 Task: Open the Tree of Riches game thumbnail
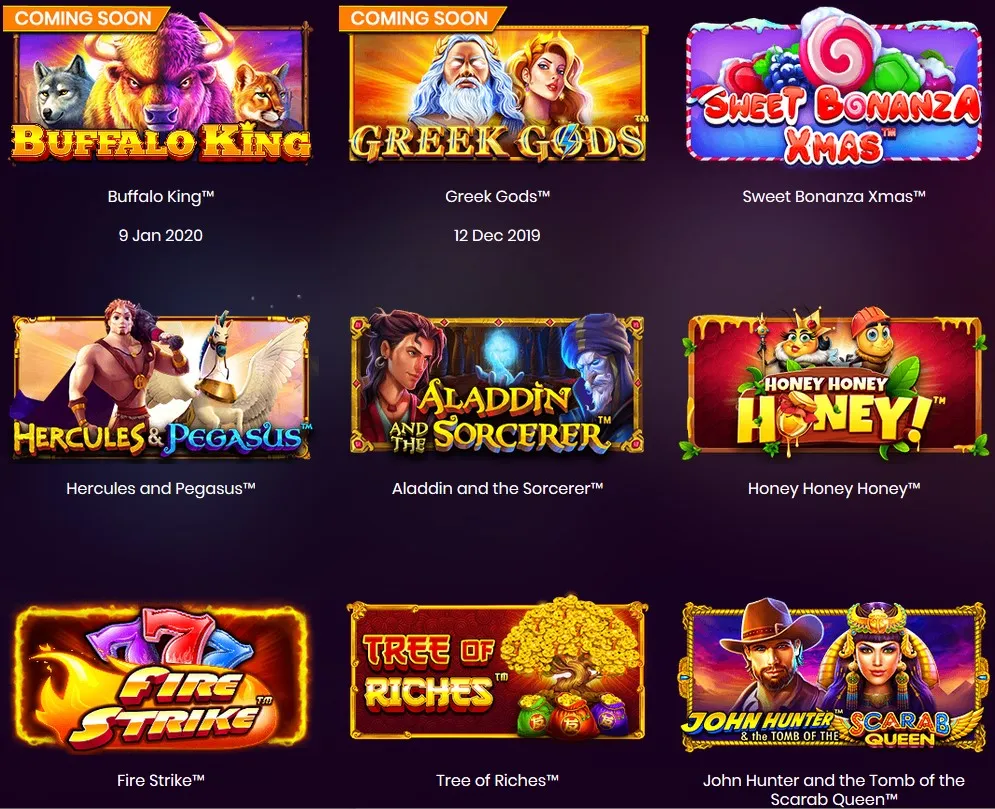pos(498,669)
